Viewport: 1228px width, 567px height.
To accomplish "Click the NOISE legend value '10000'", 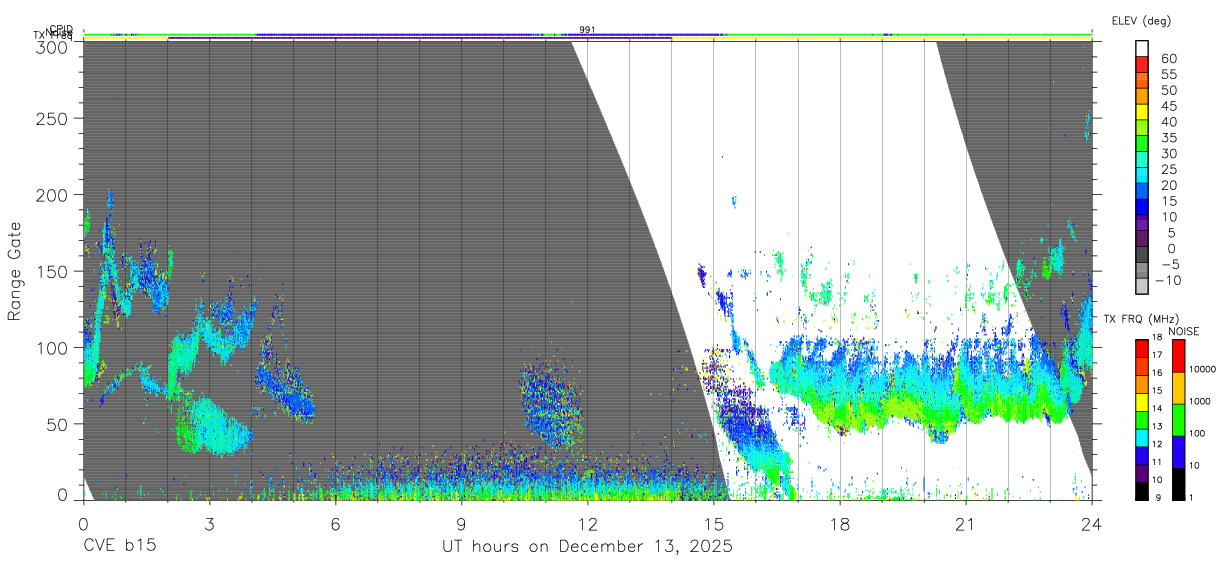I will click(x=1205, y=369).
